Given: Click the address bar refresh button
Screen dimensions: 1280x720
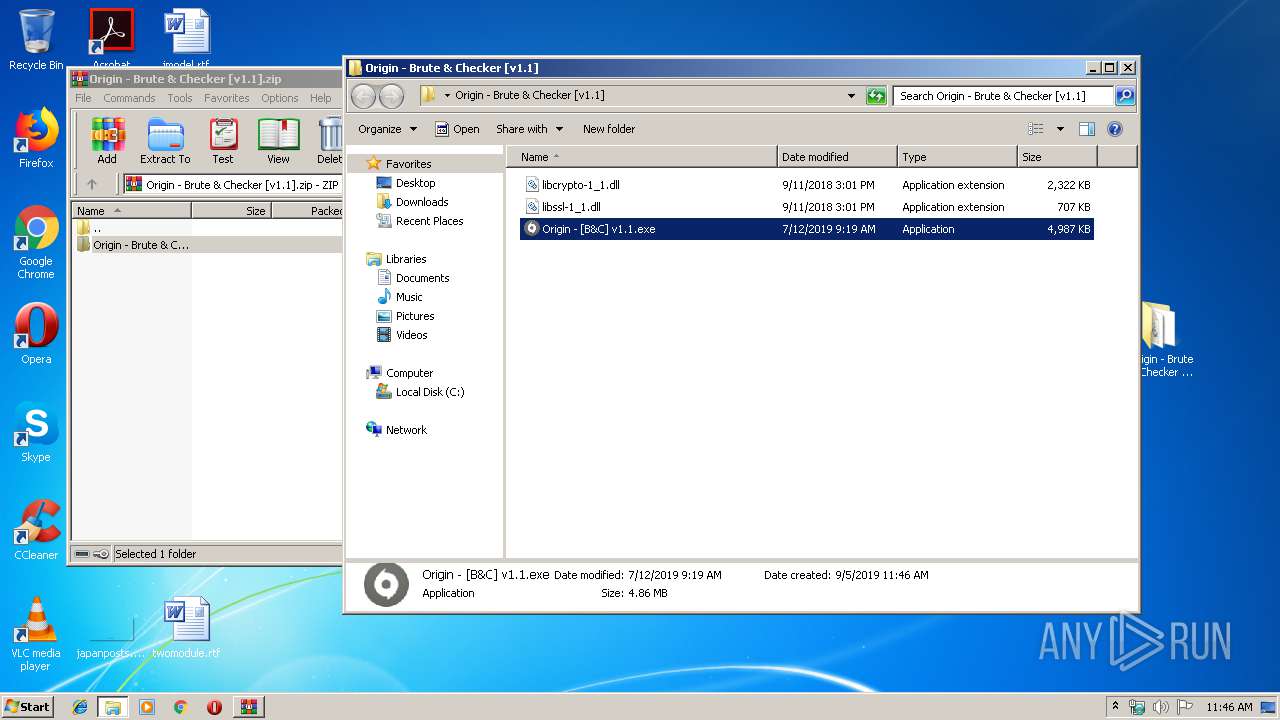Looking at the screenshot, I should point(876,96).
